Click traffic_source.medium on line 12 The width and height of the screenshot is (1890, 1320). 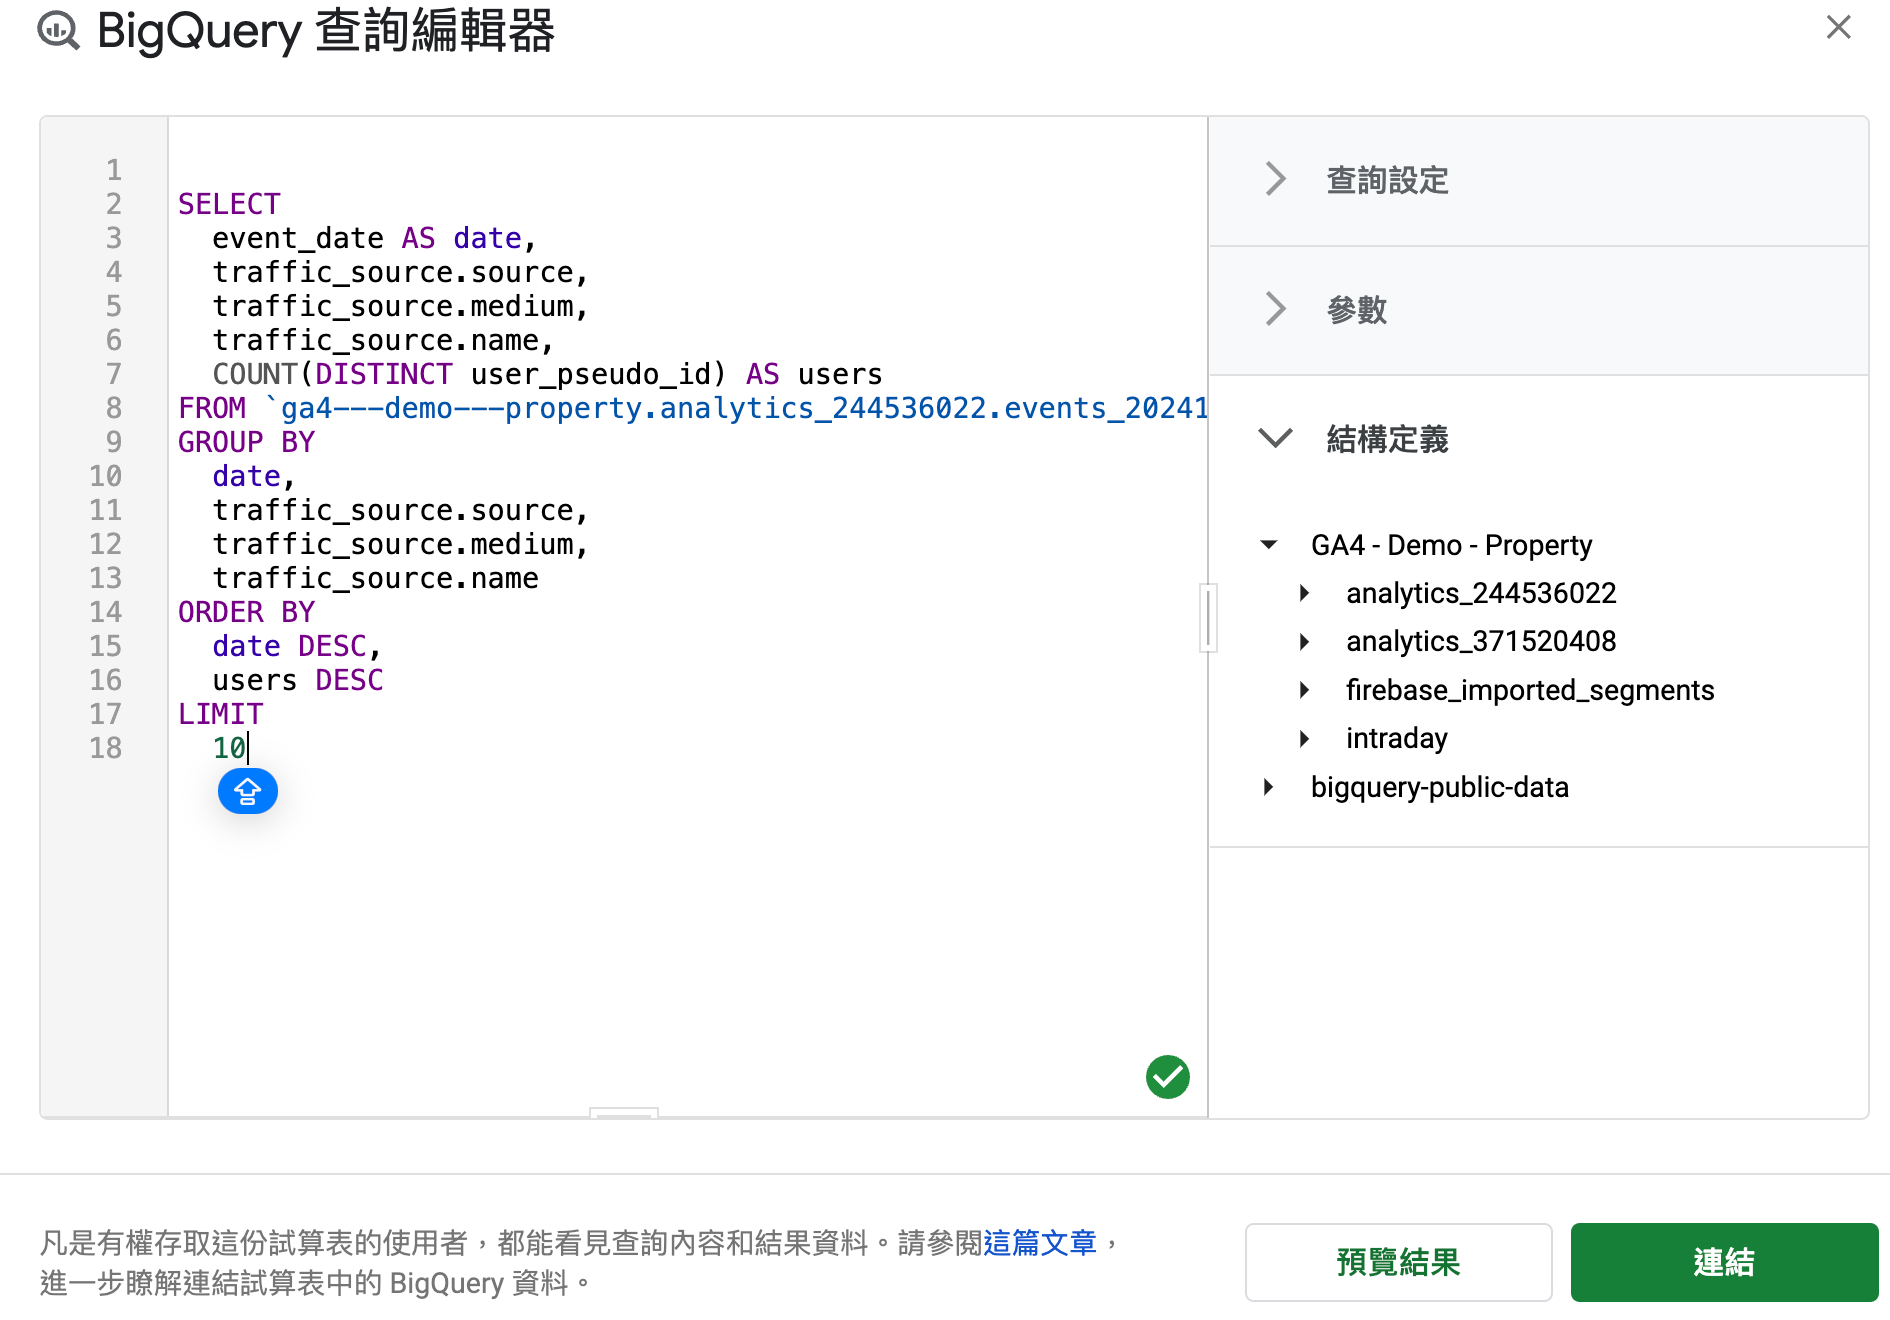click(x=400, y=544)
